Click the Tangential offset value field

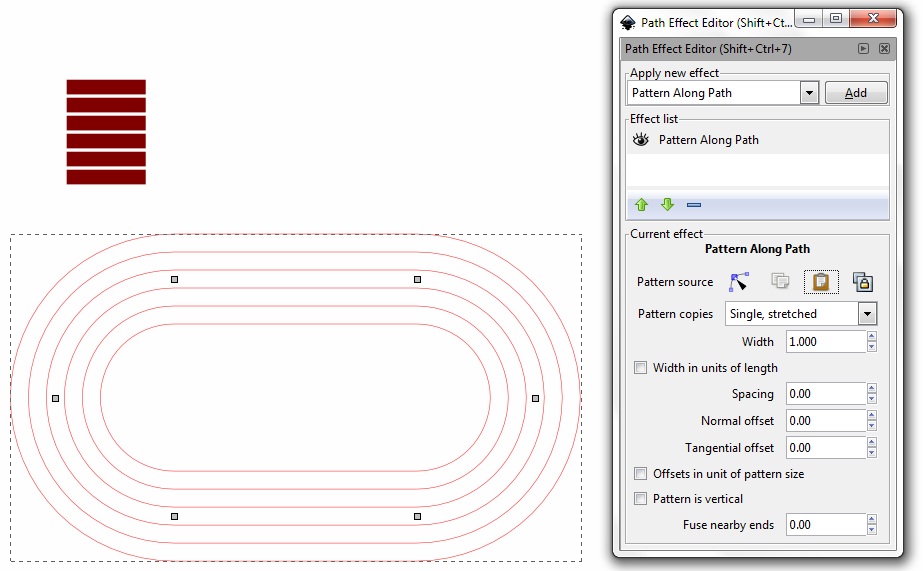click(x=826, y=447)
